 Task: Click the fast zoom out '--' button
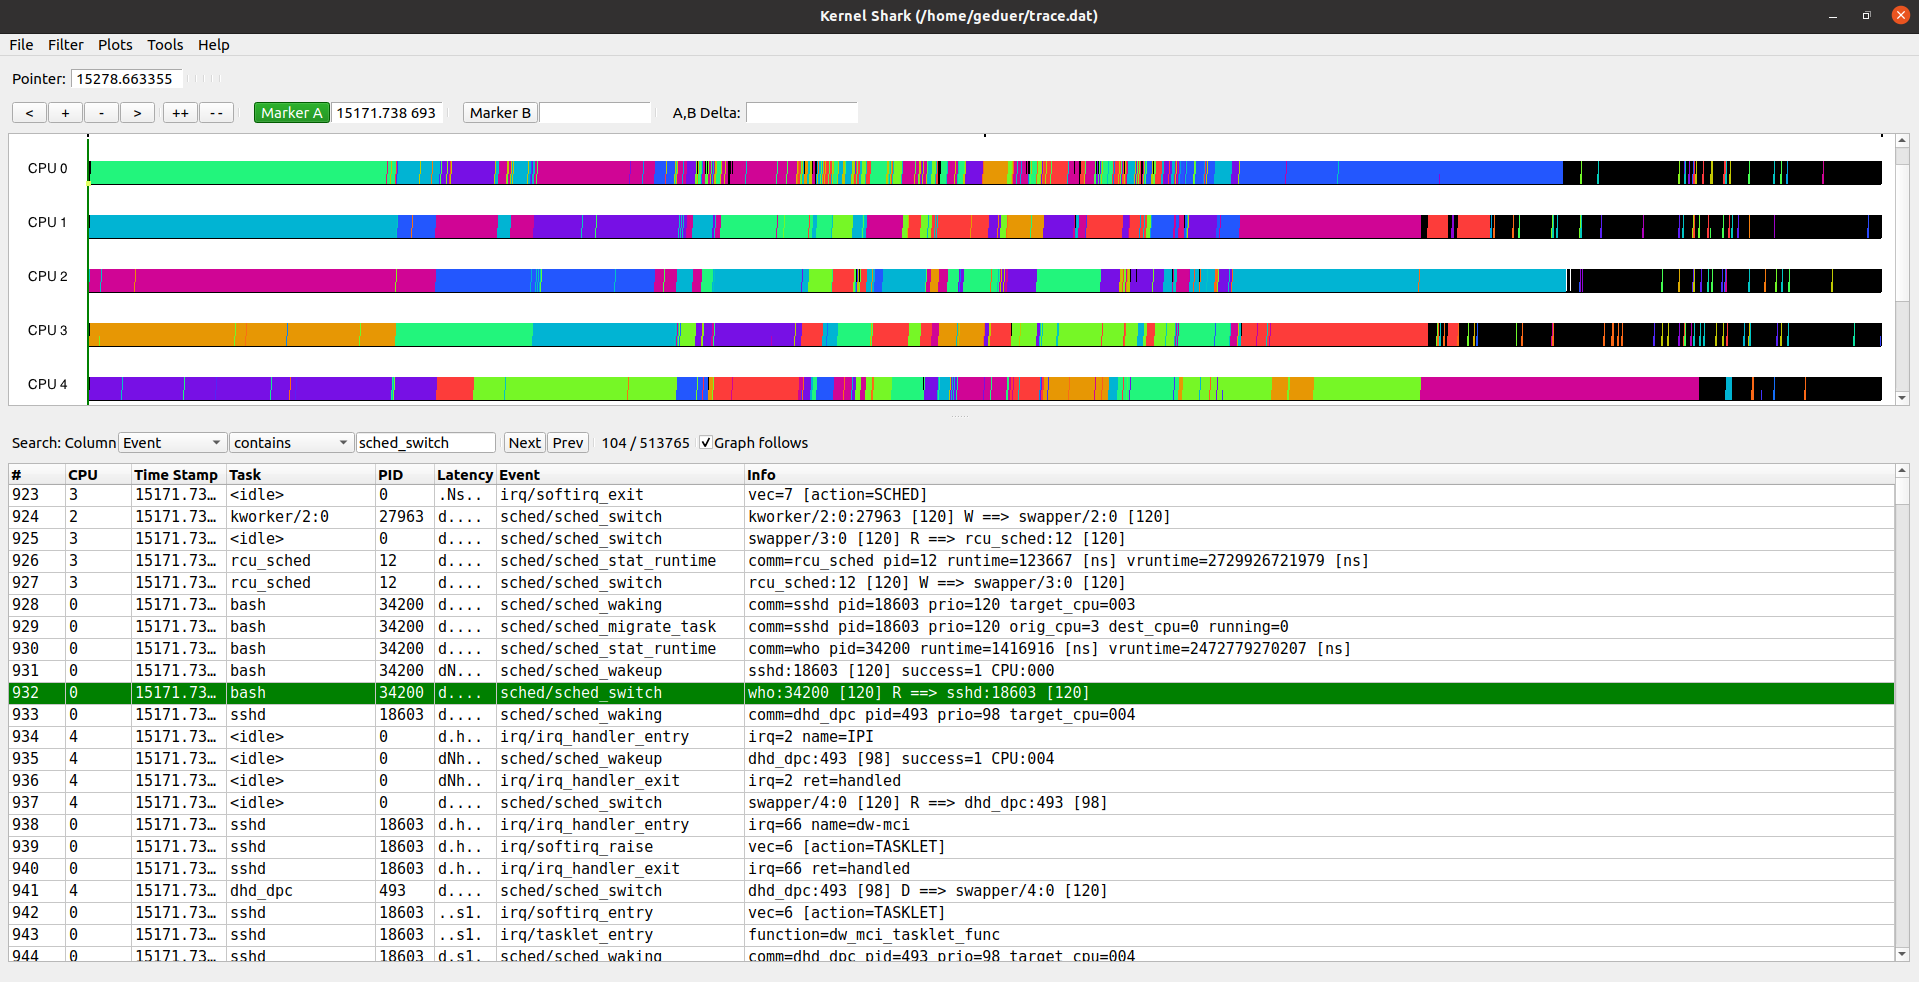click(x=216, y=113)
